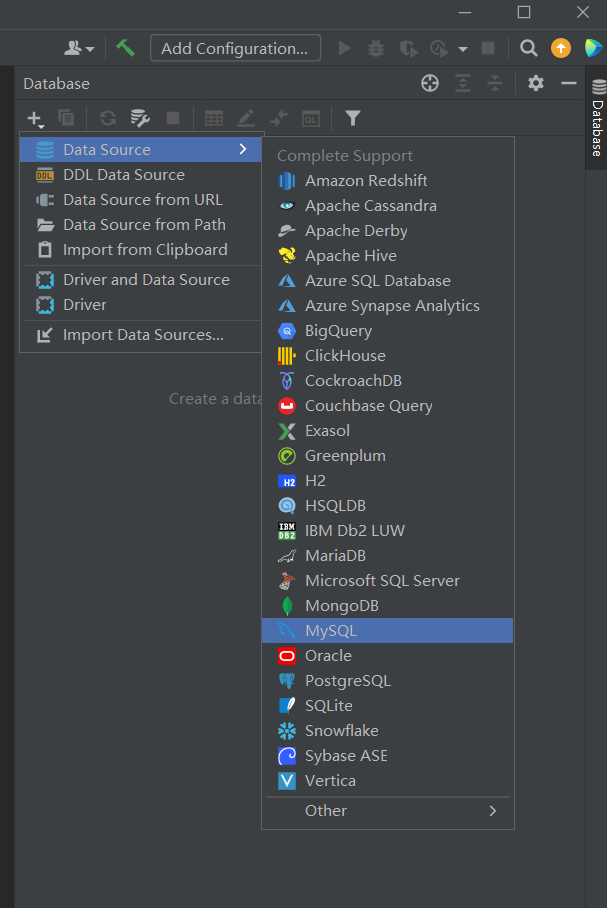Choose Data Source from Path
This screenshot has width=607, height=908.
point(141,224)
